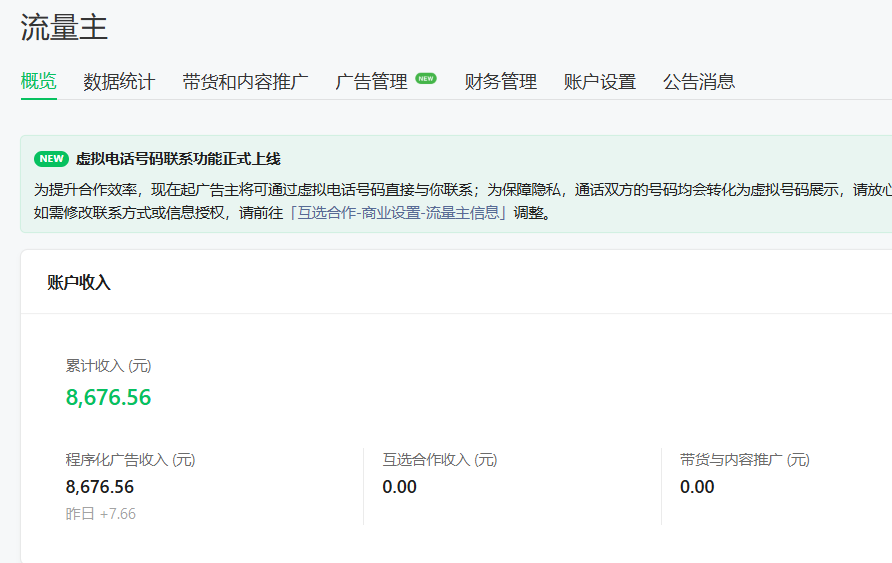Image resolution: width=892 pixels, height=563 pixels.
Task: Open the 互选合作-商业设置-流量主信息 link
Action: pos(398,213)
